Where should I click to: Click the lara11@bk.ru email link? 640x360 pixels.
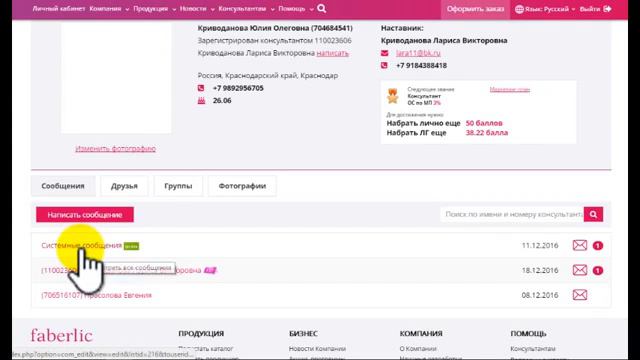pyautogui.click(x=418, y=53)
